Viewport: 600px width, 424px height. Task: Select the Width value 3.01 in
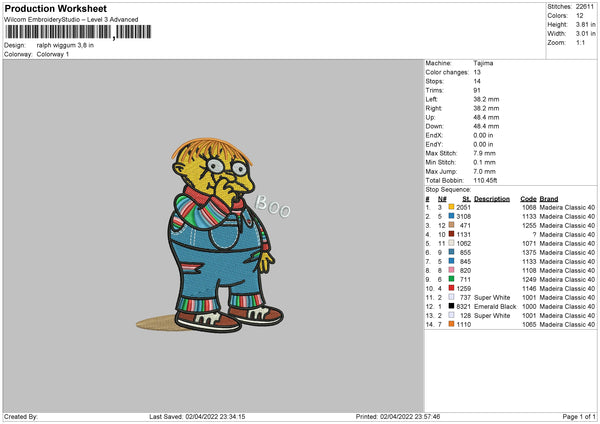click(x=585, y=34)
